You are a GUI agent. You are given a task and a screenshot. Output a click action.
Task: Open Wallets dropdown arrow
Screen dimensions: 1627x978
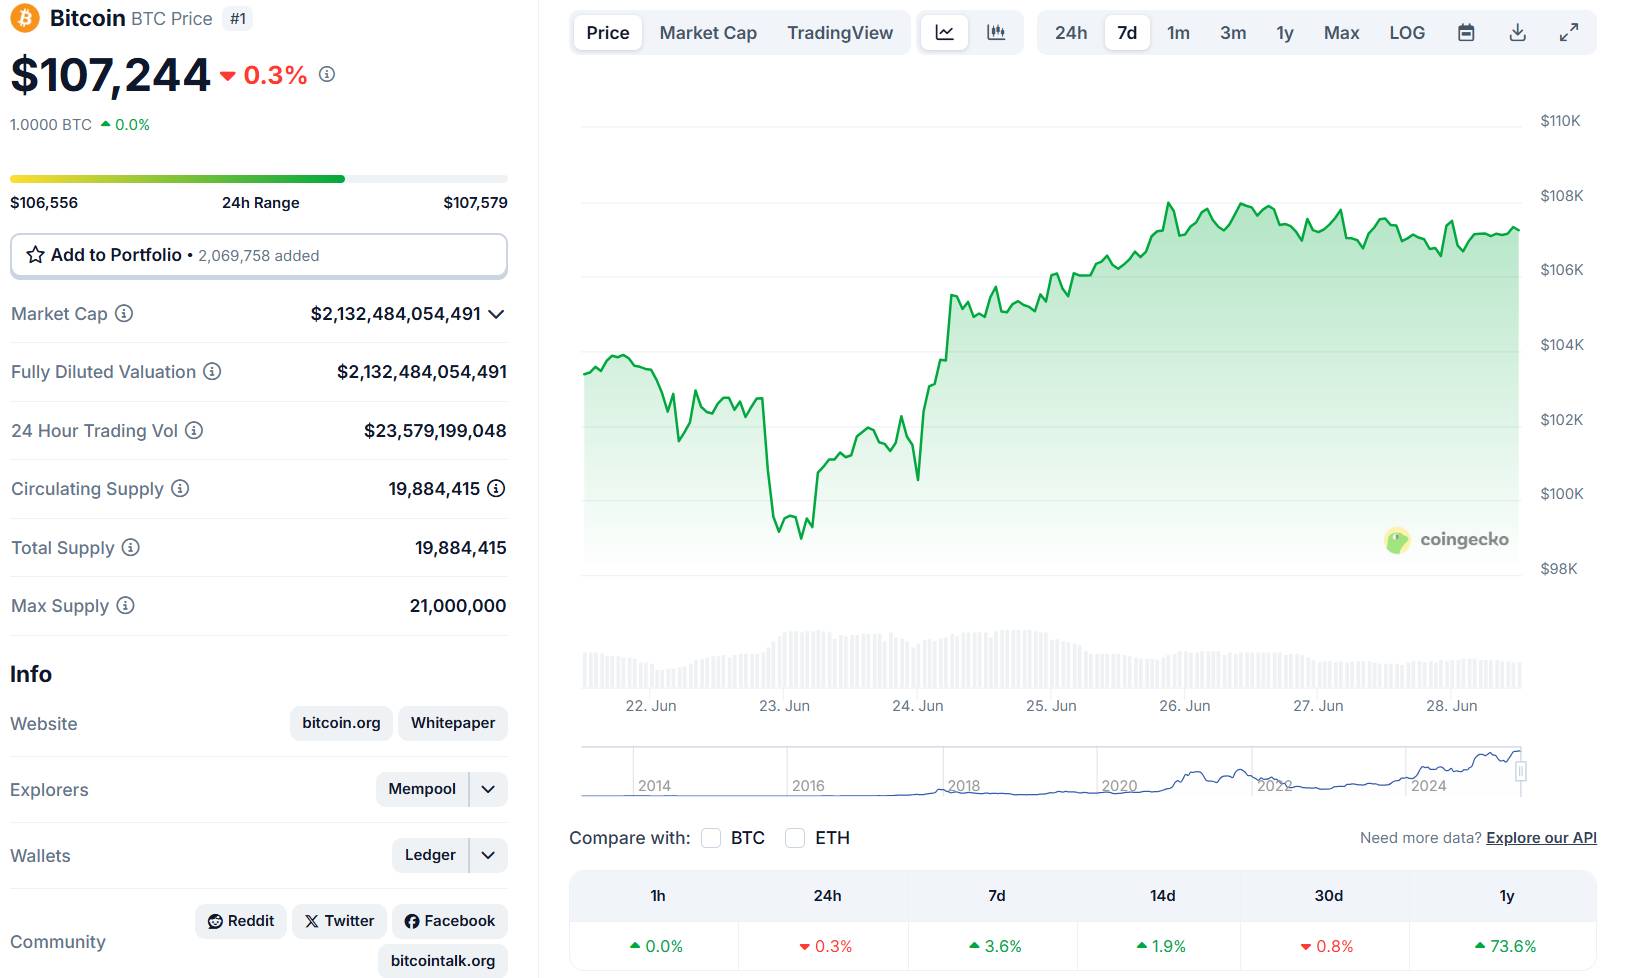coord(488,855)
